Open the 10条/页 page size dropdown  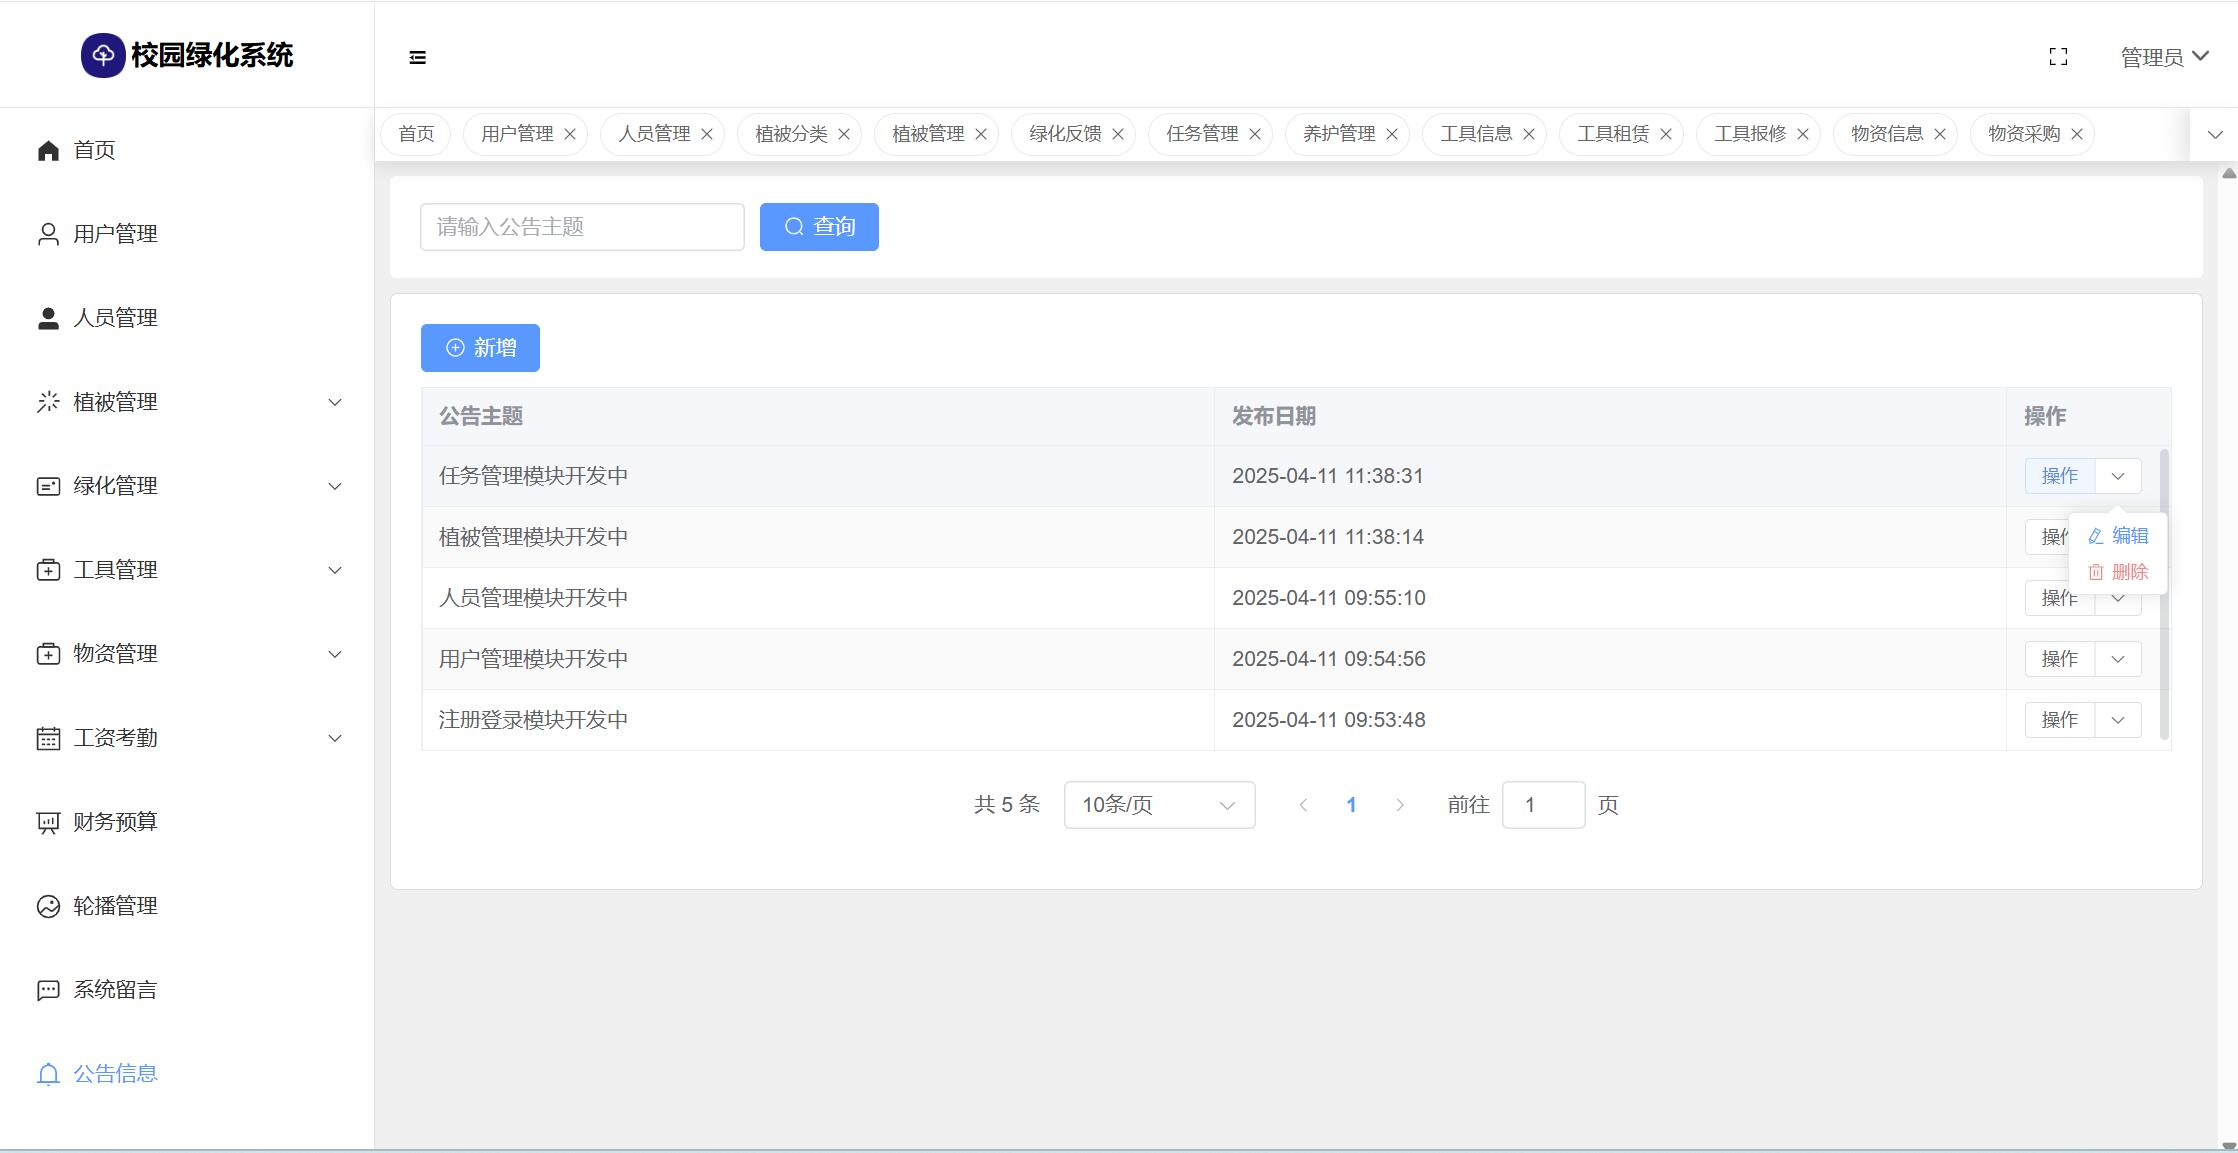(1159, 805)
